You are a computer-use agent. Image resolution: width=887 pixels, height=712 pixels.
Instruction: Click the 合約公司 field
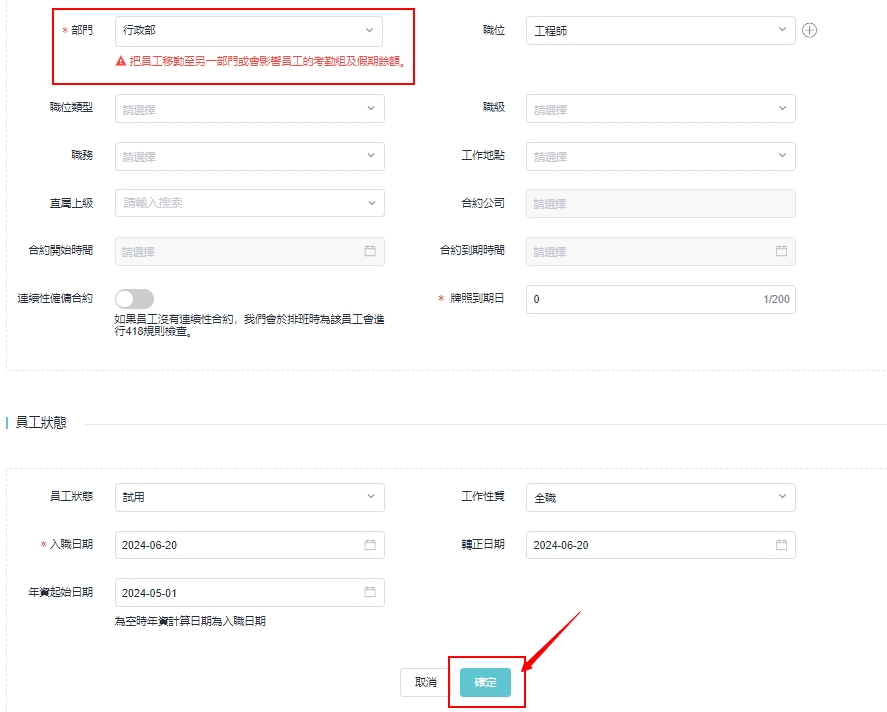tap(660, 203)
